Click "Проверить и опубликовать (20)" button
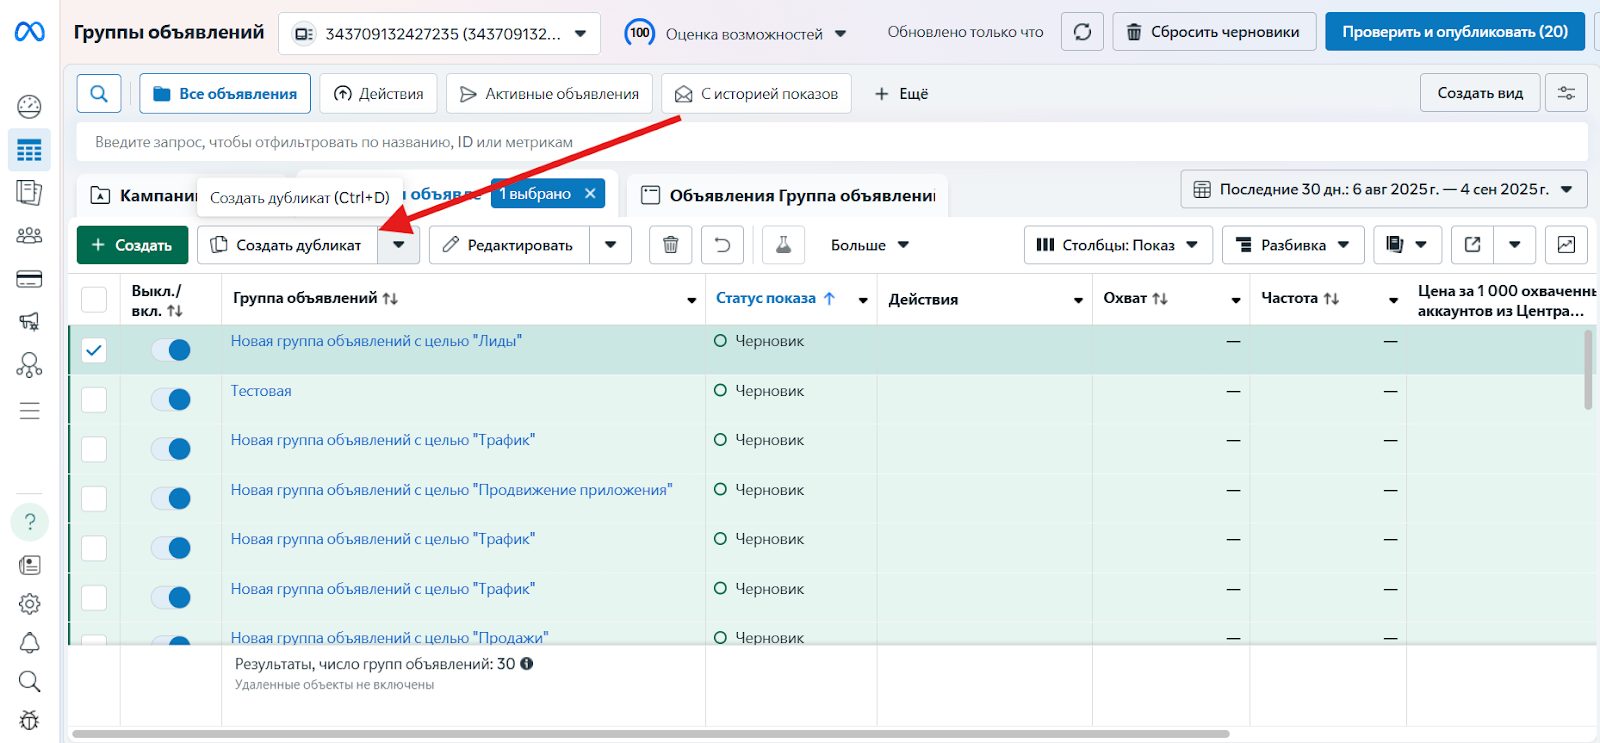This screenshot has width=1600, height=743. (1455, 32)
